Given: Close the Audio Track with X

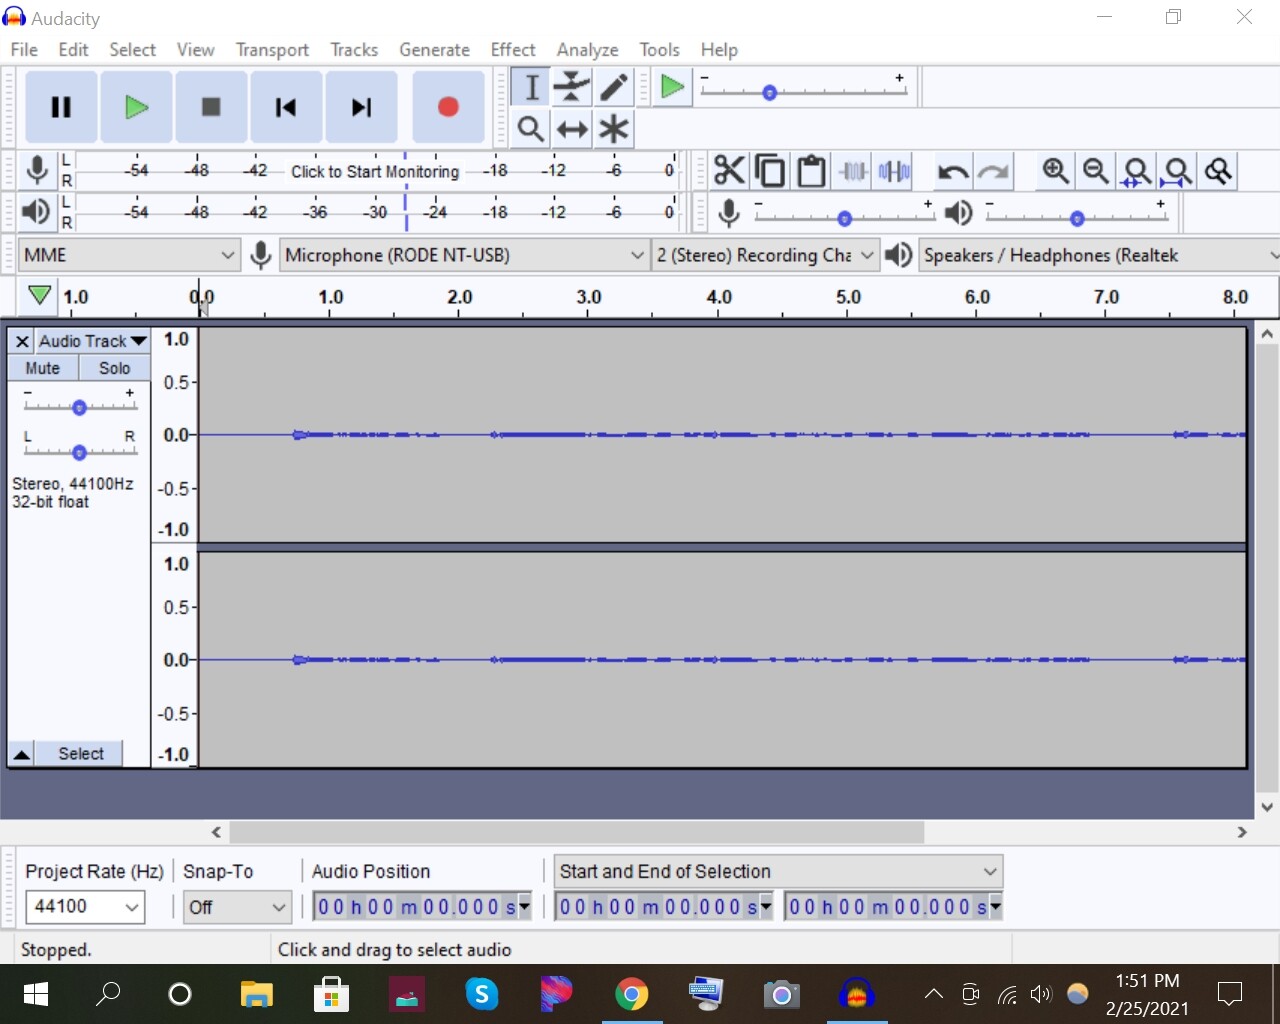Looking at the screenshot, I should point(22,341).
